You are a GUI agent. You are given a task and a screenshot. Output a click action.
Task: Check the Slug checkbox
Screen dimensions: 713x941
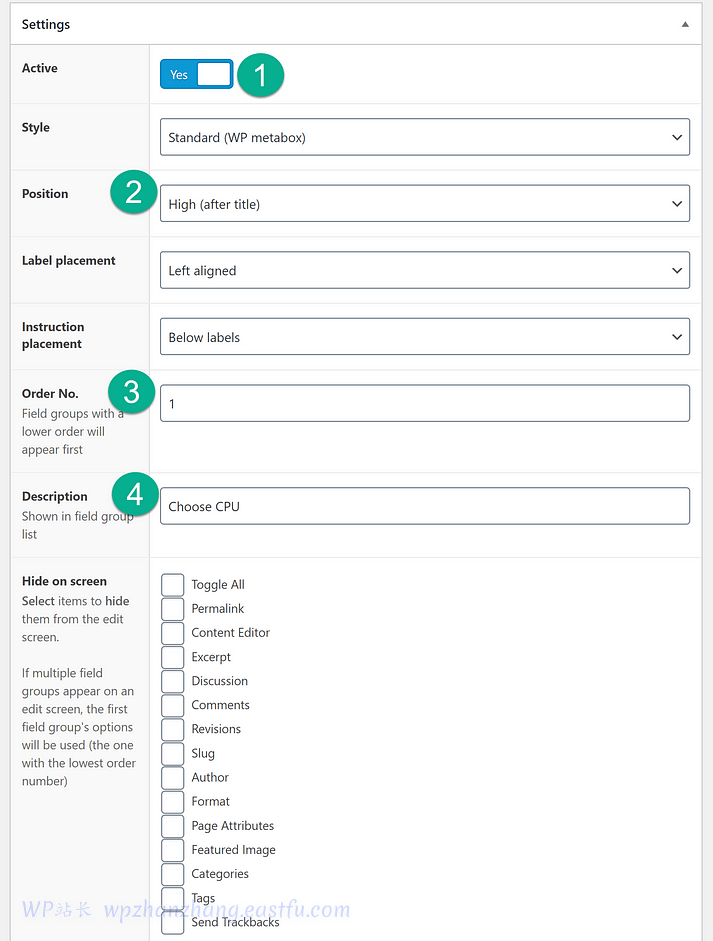173,753
